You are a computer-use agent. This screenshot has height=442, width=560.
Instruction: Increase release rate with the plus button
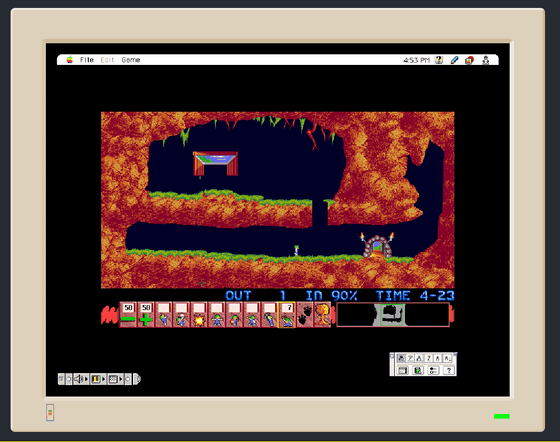point(146,315)
